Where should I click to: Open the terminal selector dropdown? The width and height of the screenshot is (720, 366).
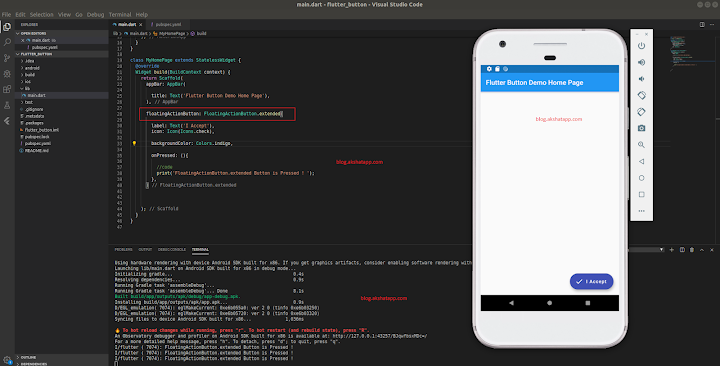tap(647, 250)
